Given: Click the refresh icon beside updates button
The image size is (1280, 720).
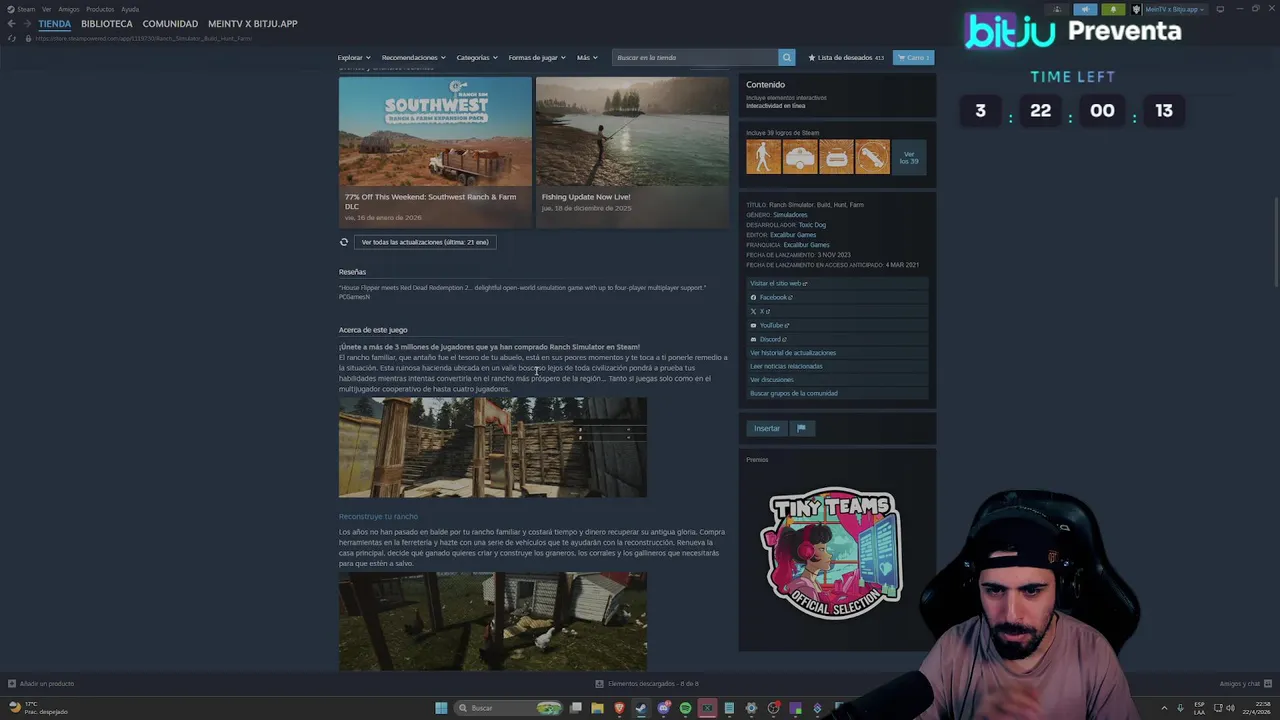Looking at the screenshot, I should point(344,242).
